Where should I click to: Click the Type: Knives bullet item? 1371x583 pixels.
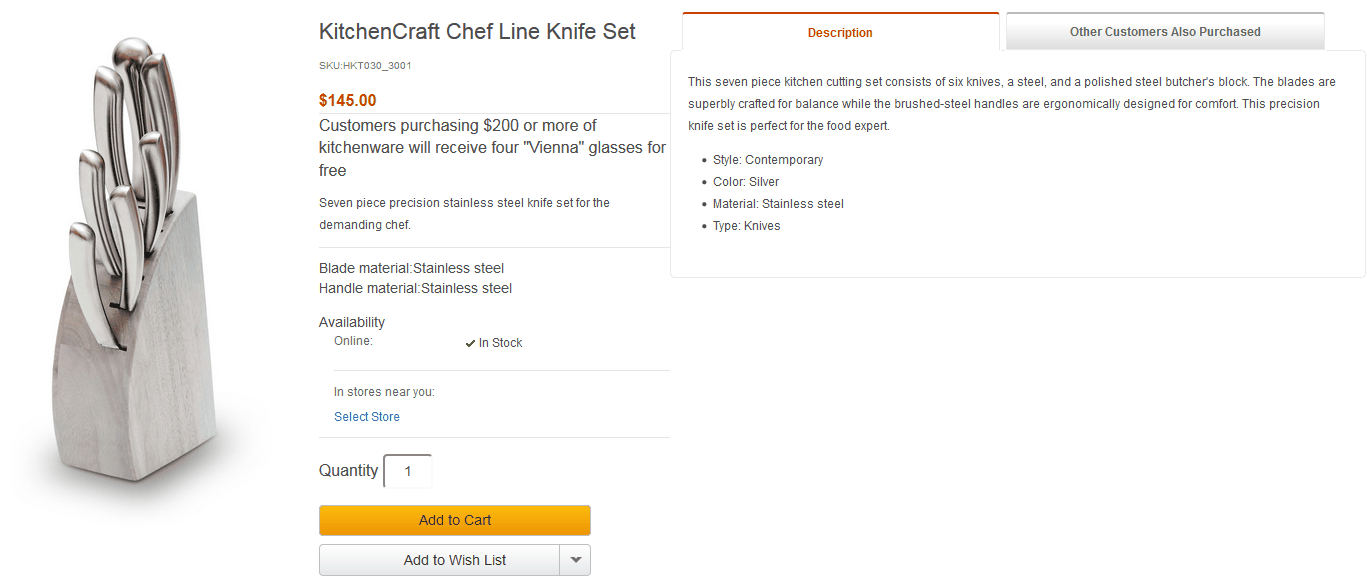746,225
